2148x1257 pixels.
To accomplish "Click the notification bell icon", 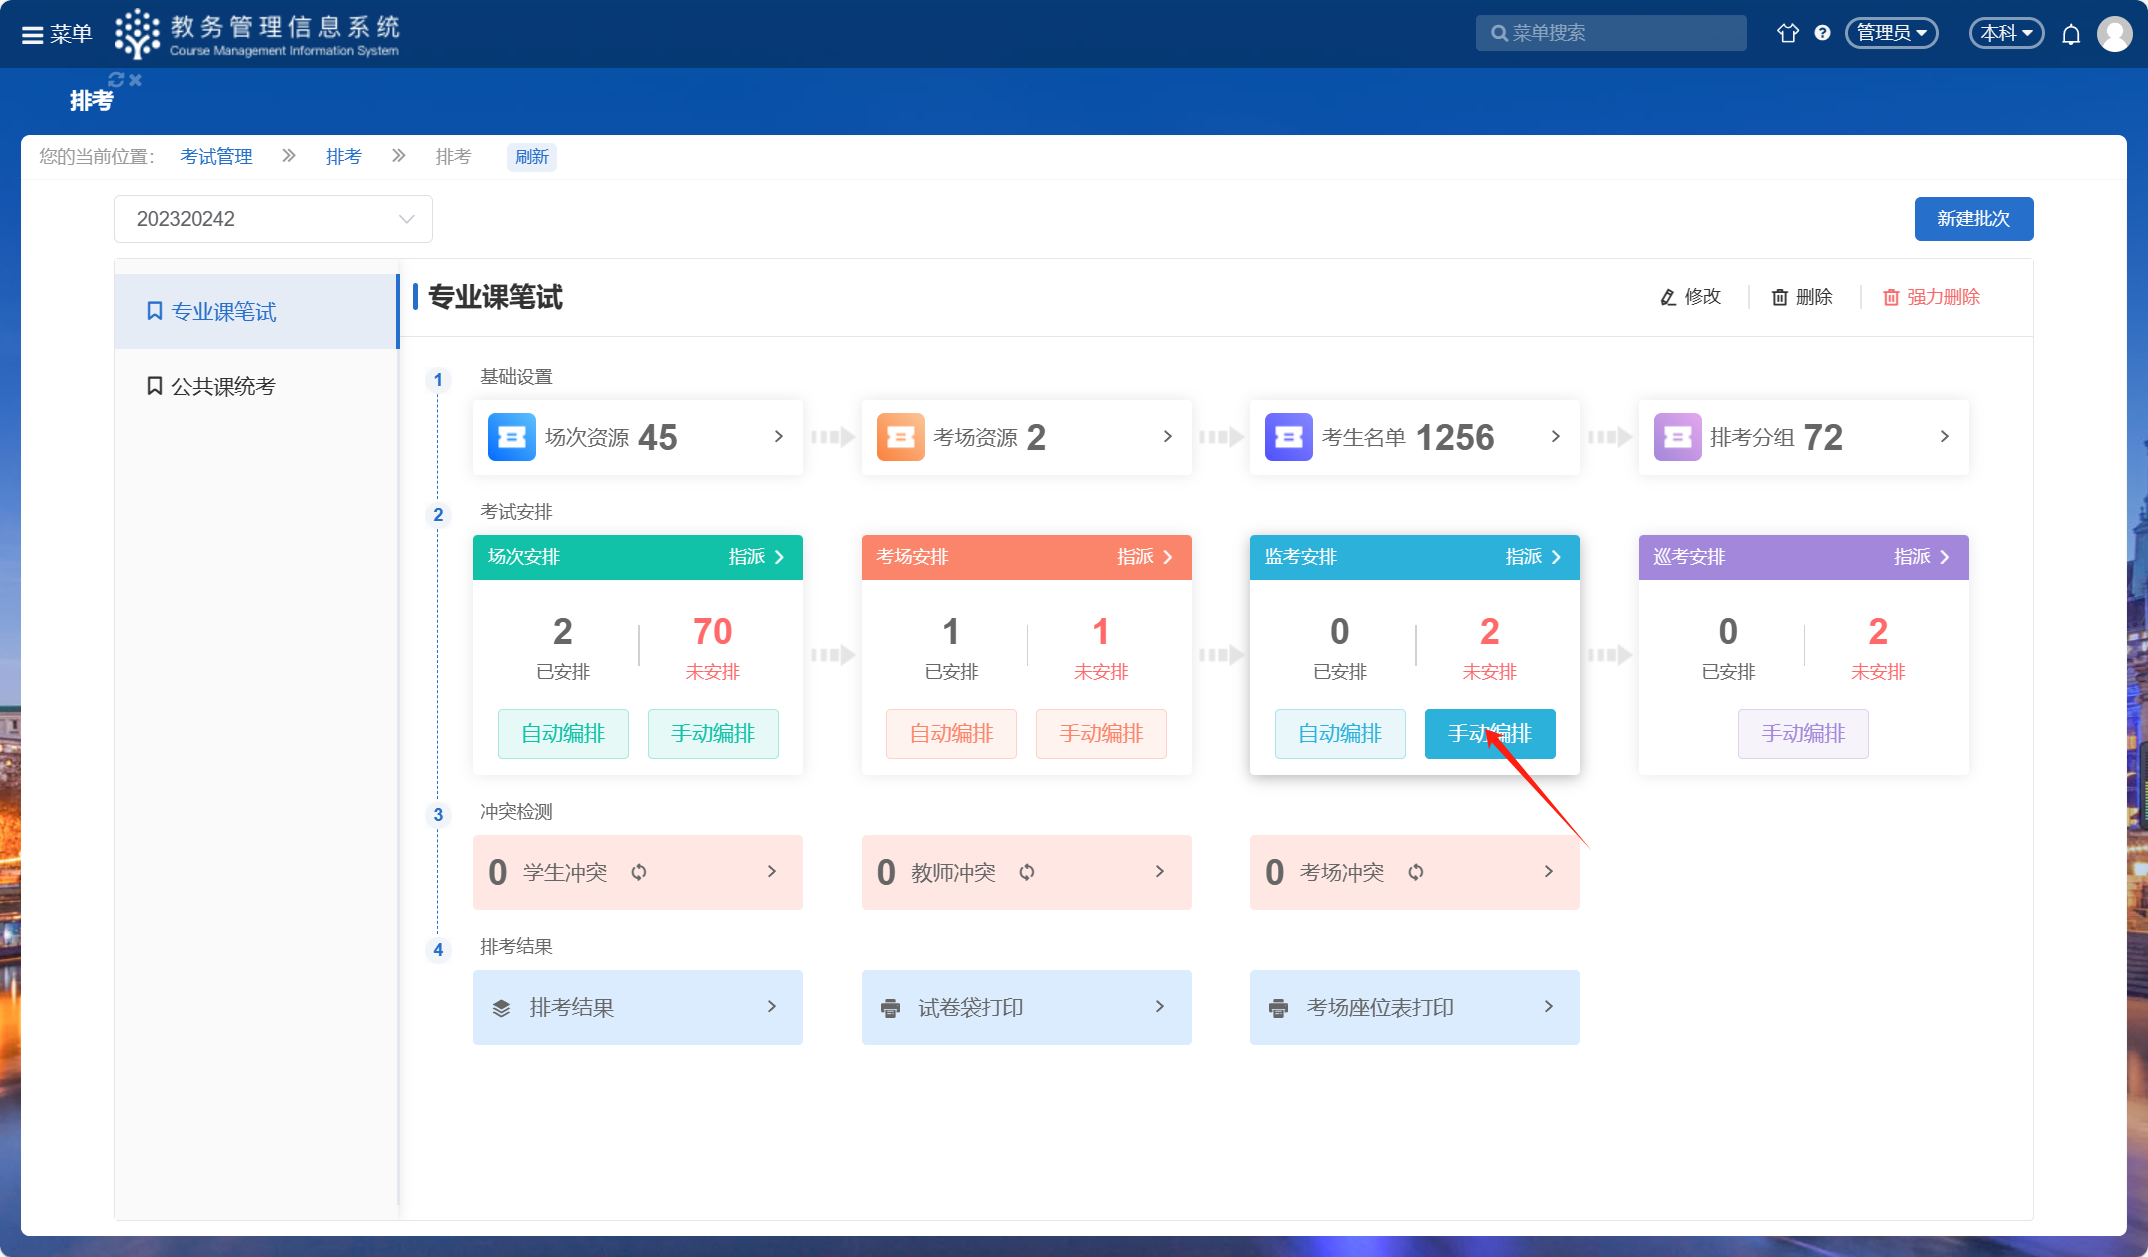I will 2071,34.
